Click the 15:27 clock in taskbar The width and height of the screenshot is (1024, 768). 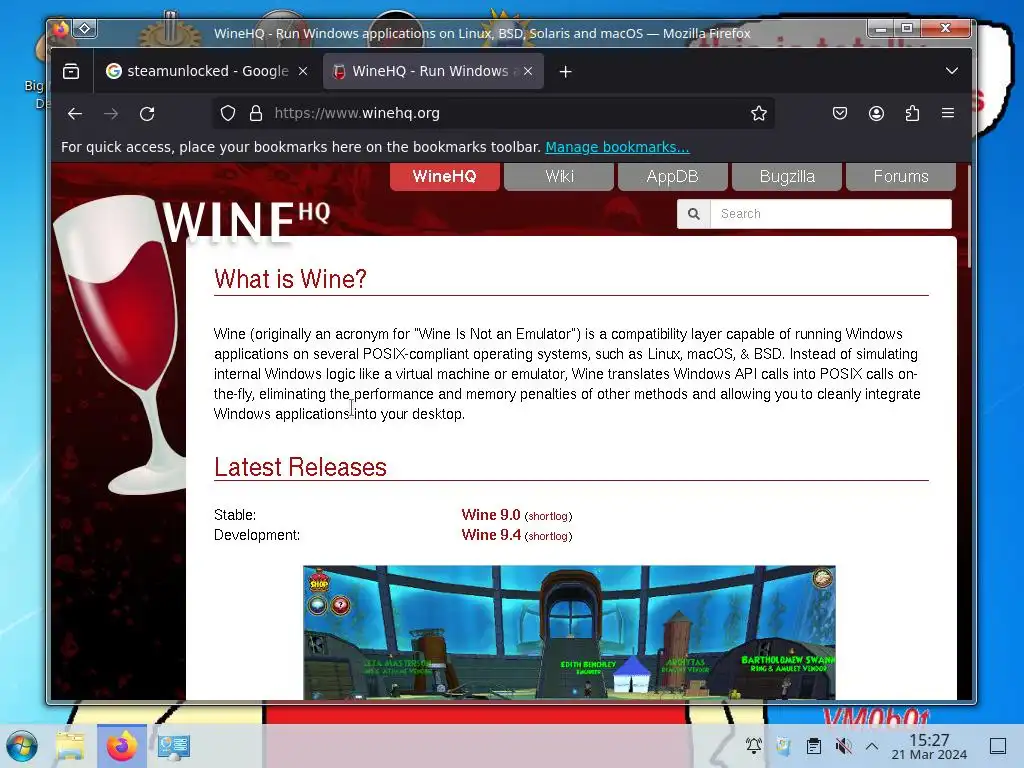929,740
